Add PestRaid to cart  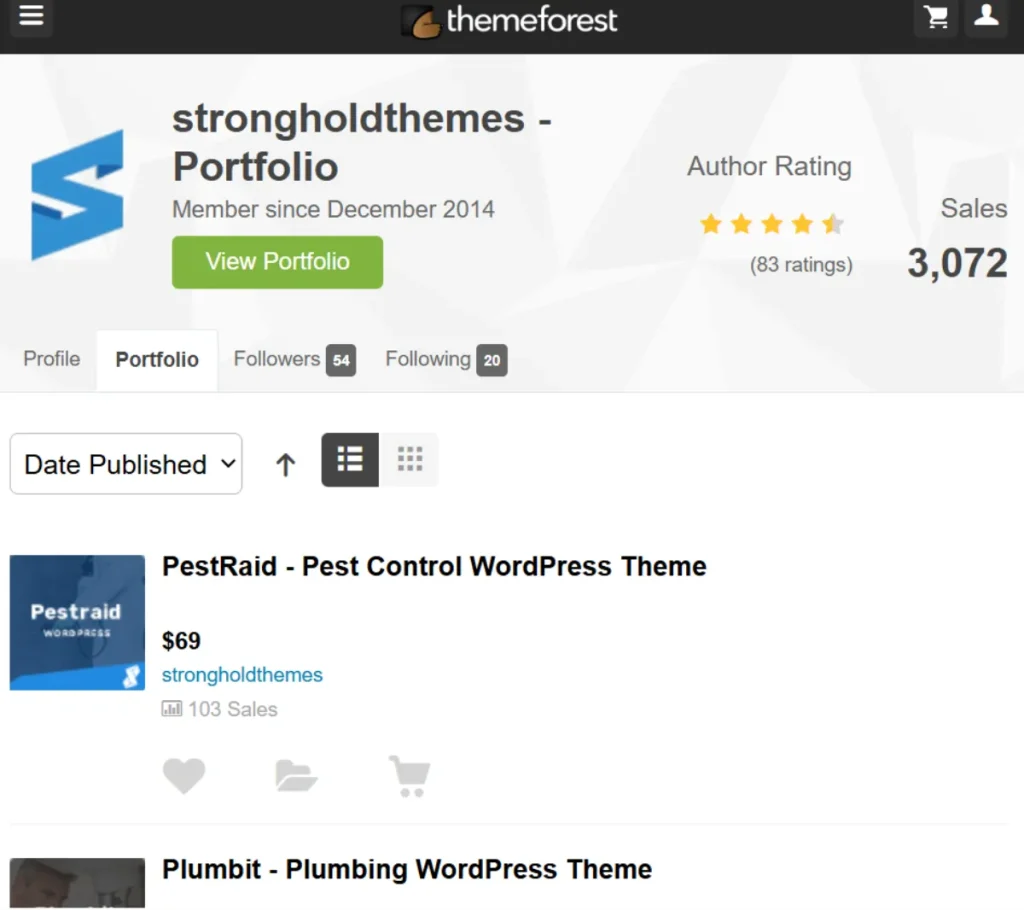[x=410, y=776]
